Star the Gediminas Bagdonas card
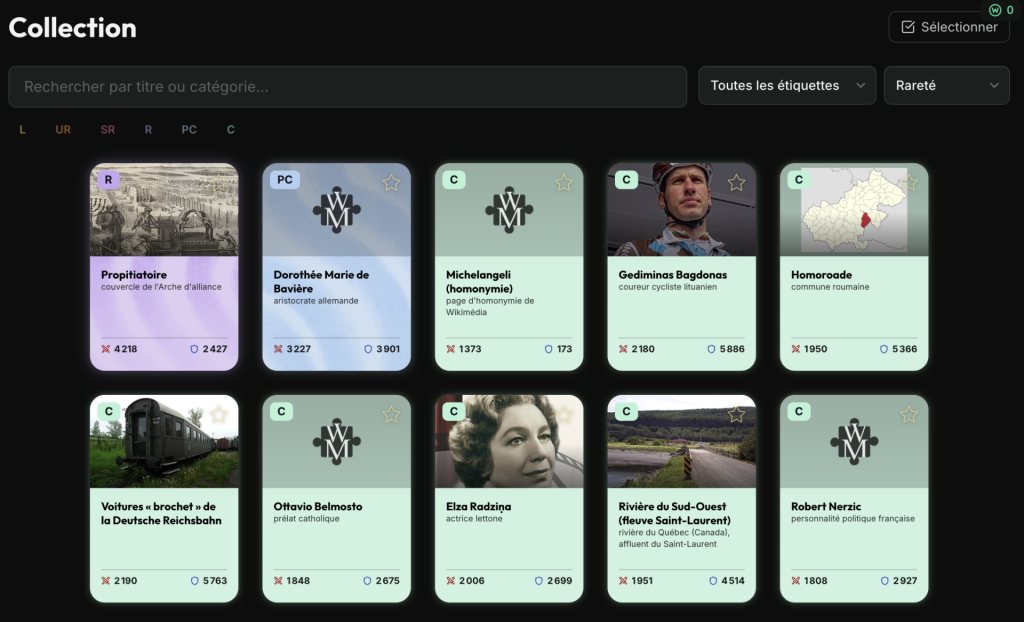 [x=736, y=182]
